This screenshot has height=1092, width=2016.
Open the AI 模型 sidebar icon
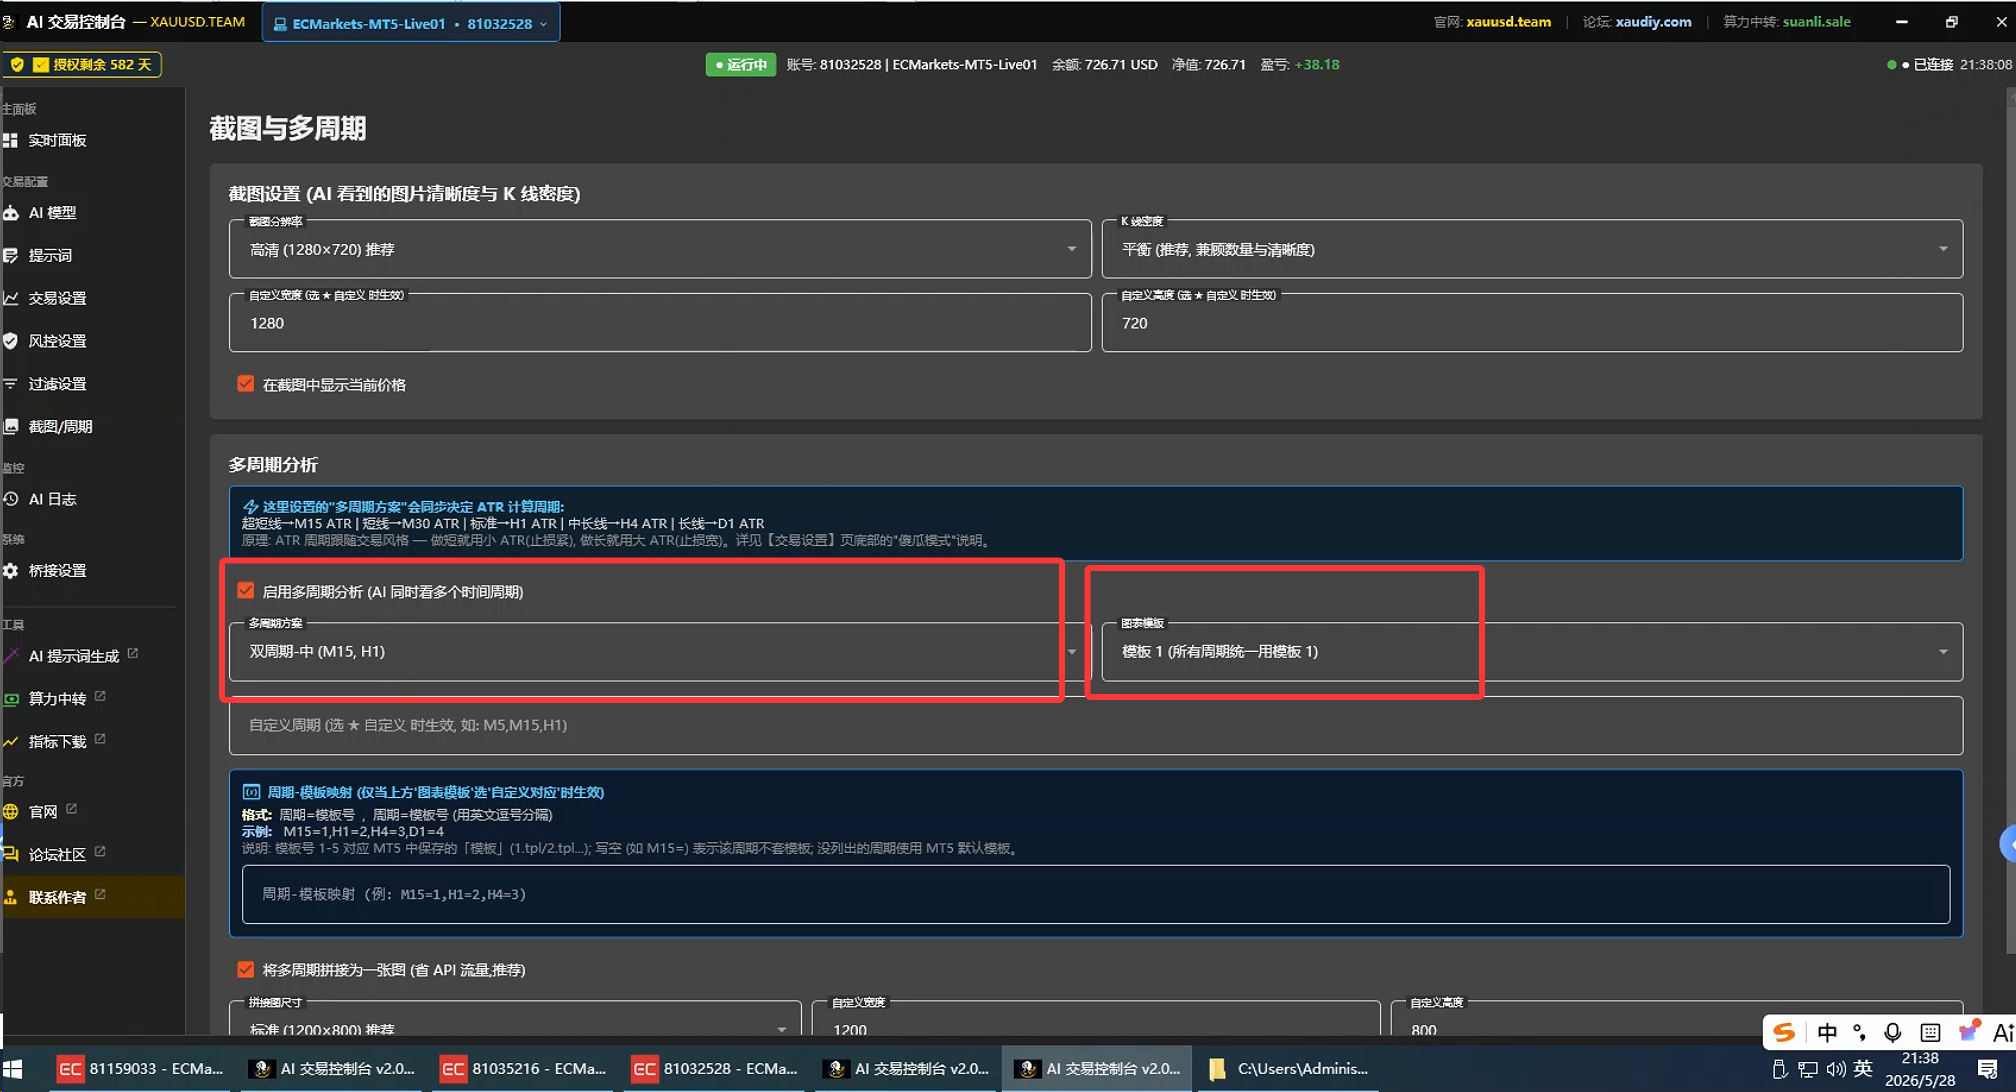(11, 213)
